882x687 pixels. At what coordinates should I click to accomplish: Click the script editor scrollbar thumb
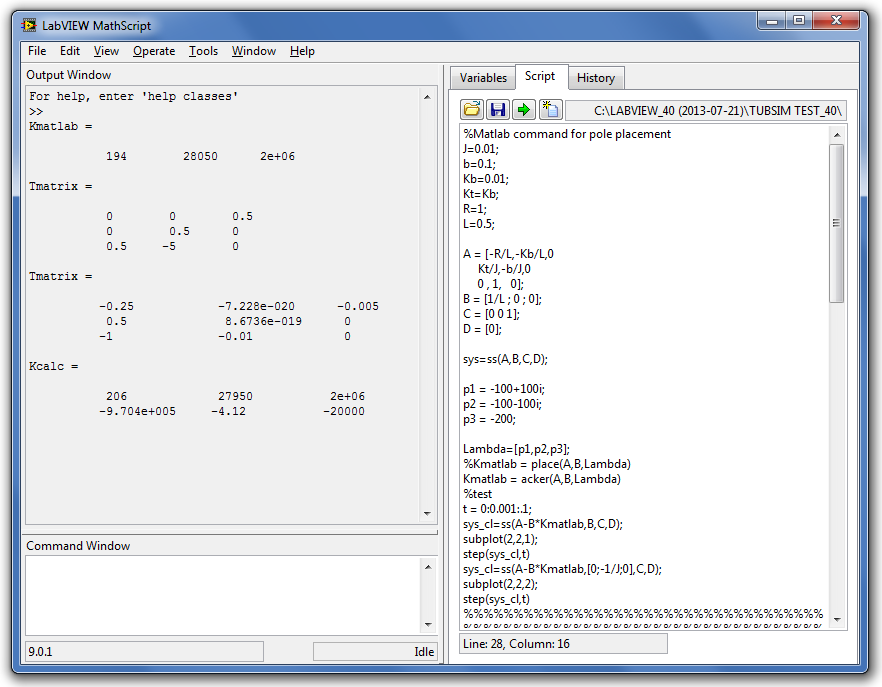837,223
